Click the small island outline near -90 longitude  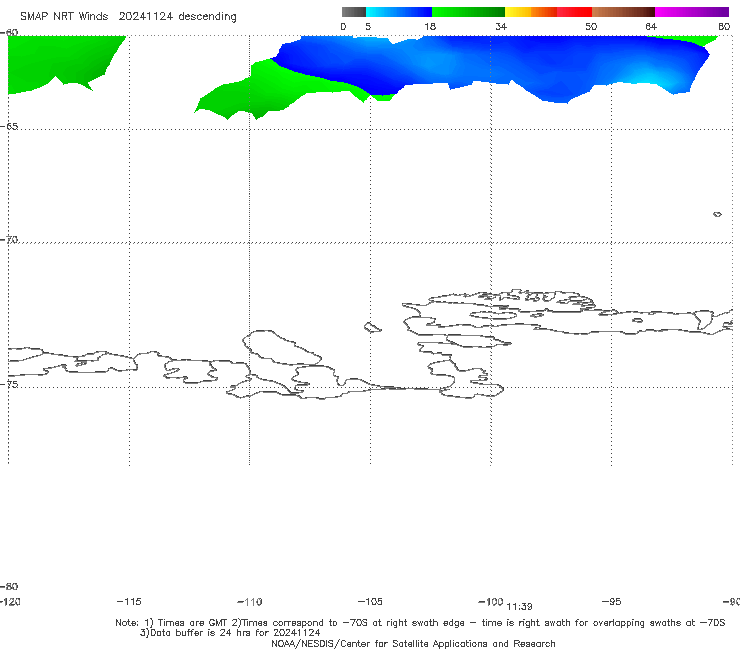(717, 214)
